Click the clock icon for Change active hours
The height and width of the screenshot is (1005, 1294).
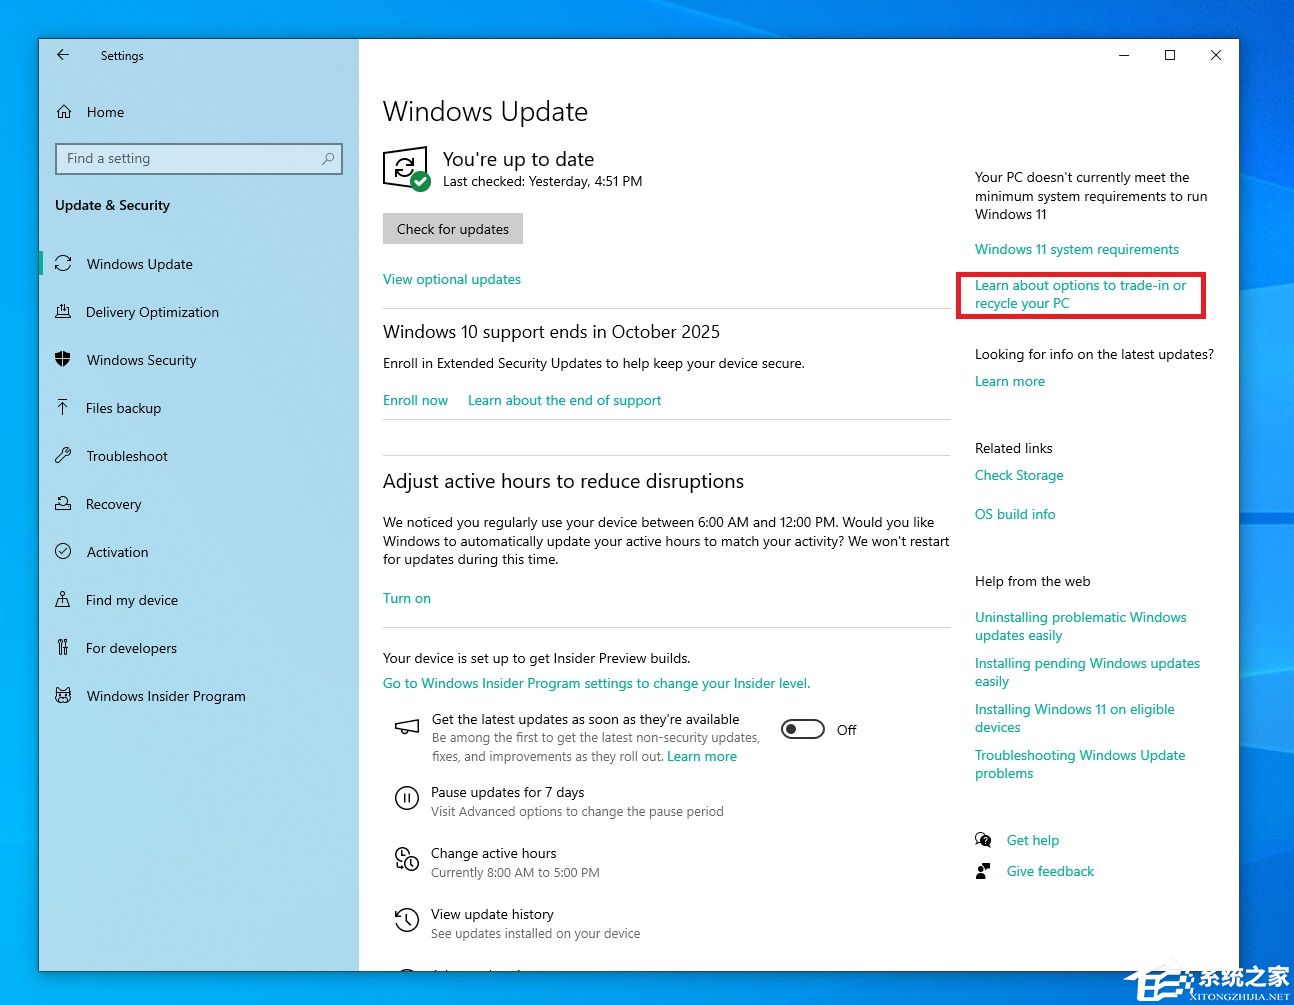click(406, 859)
